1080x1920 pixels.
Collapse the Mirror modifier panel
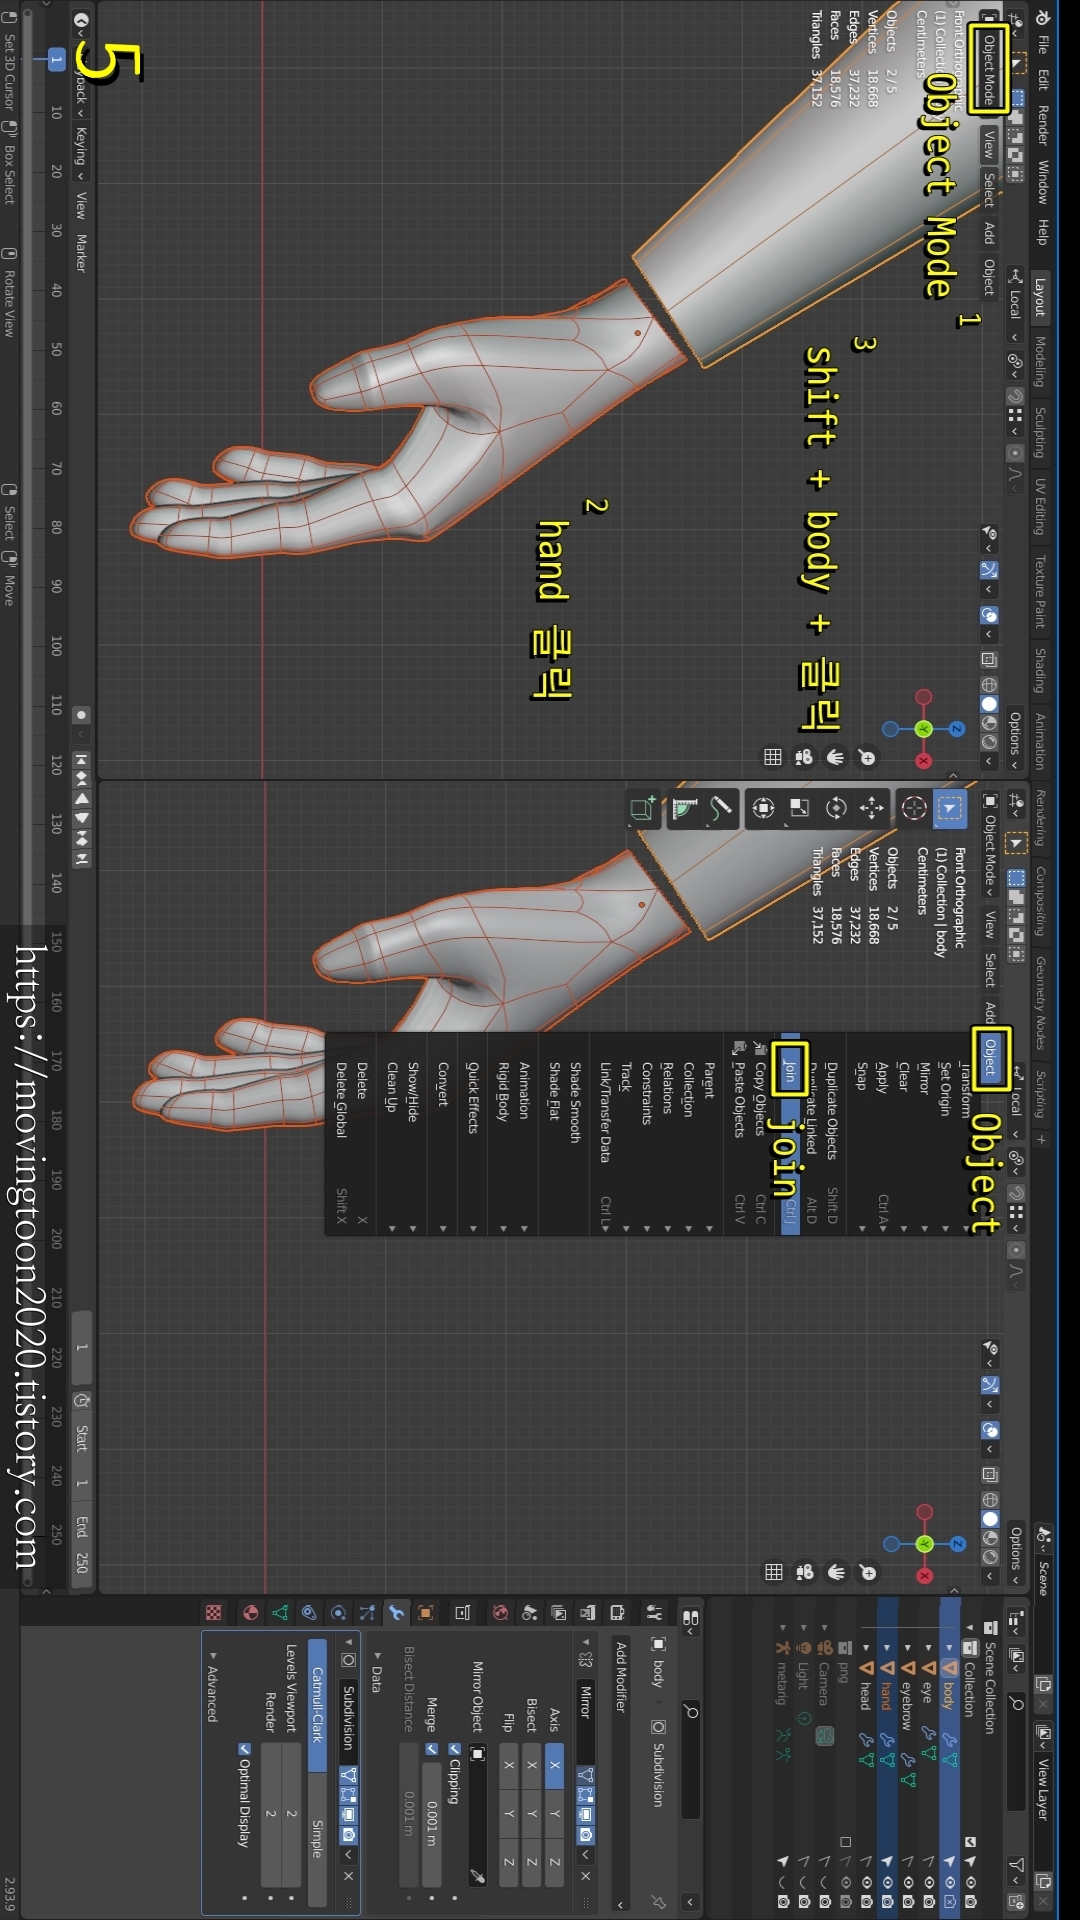[586, 1641]
